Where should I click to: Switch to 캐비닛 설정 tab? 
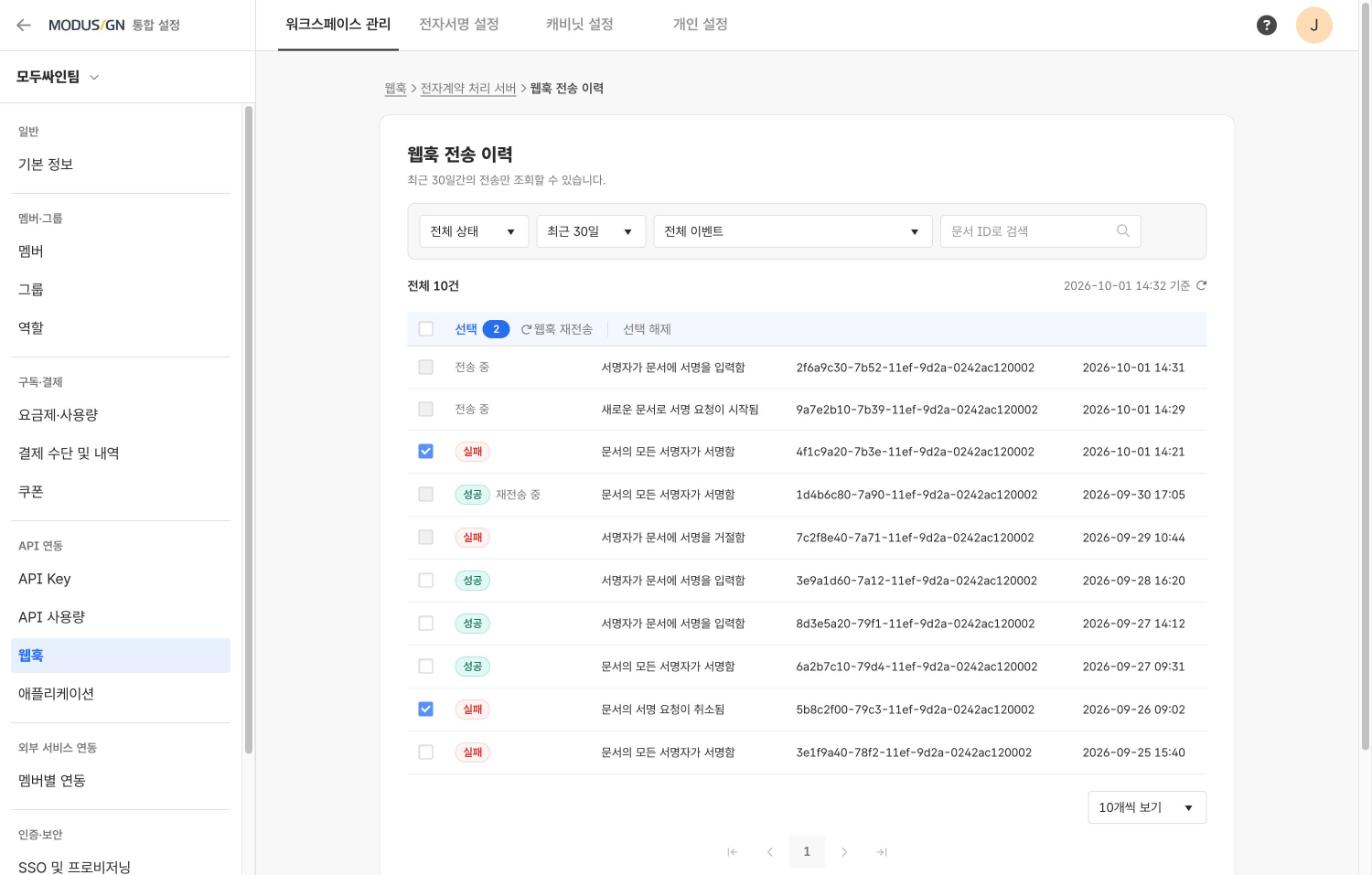pyautogui.click(x=580, y=24)
